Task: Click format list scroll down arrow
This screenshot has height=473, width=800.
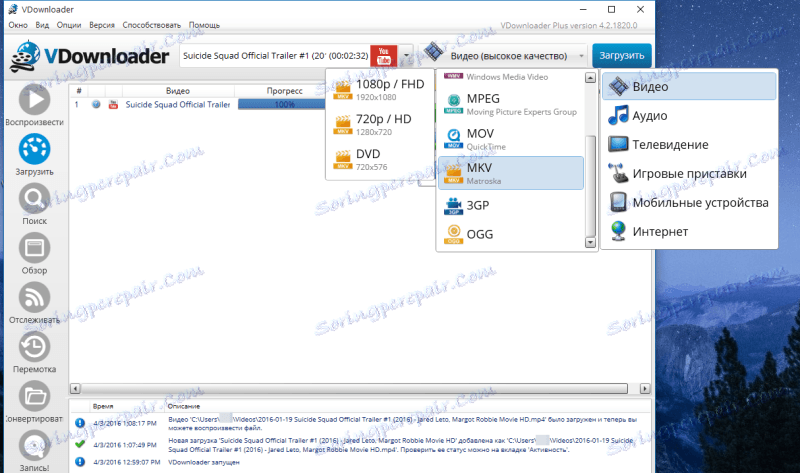Action: pyautogui.click(x=590, y=242)
